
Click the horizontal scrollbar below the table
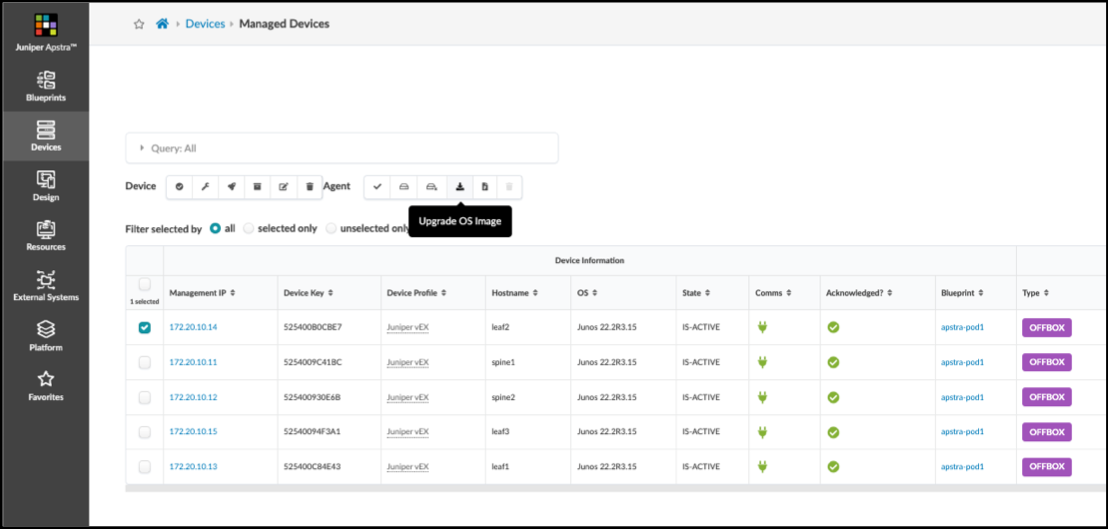click(x=600, y=488)
